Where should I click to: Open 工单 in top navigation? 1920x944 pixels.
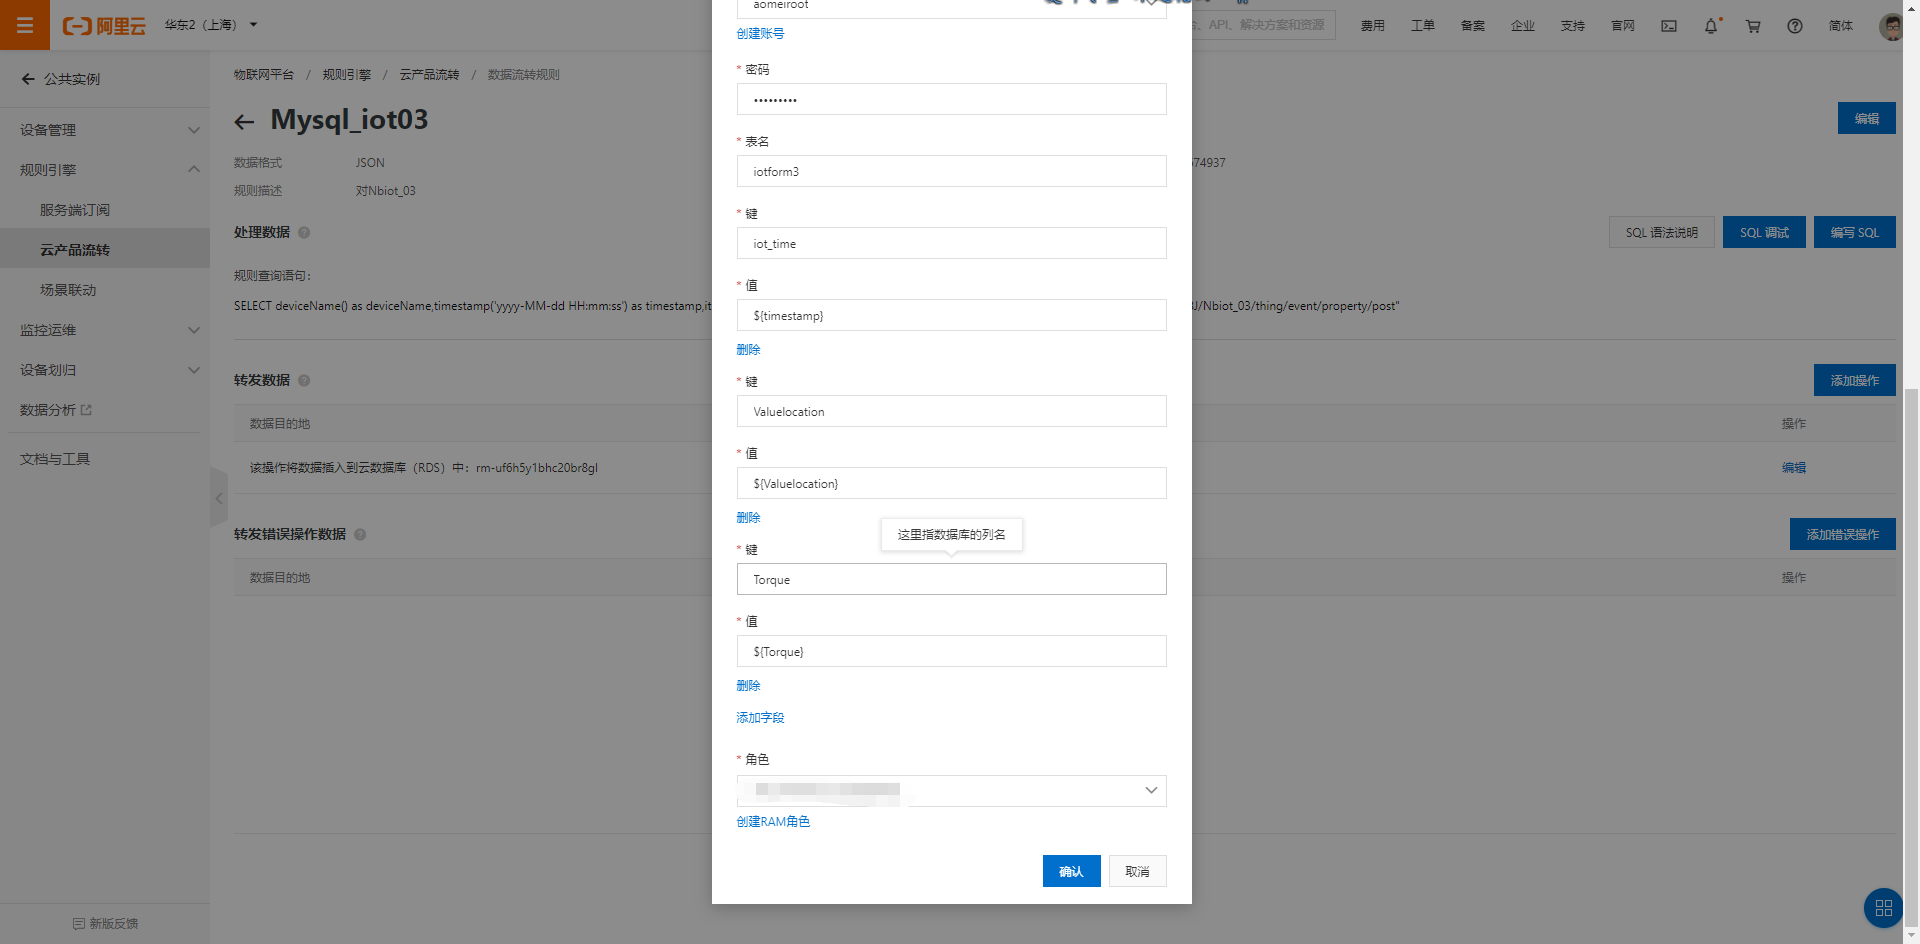pos(1423,26)
